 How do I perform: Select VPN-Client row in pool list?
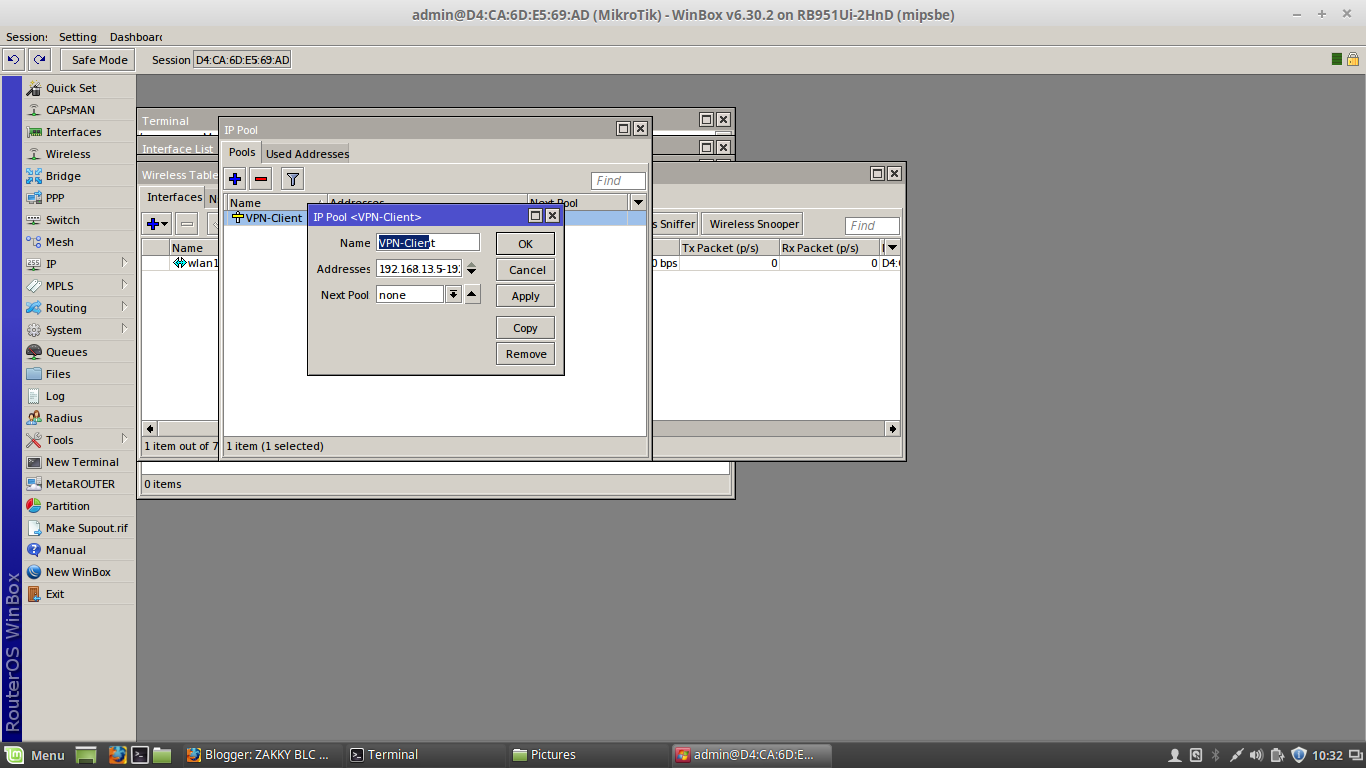tap(436, 218)
